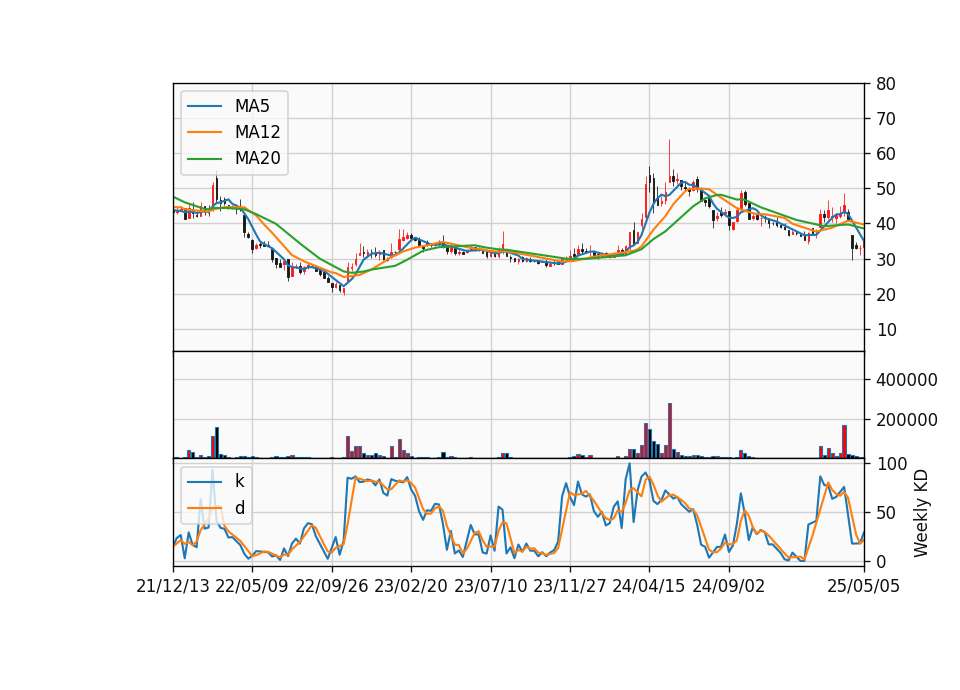960x690 pixels.
Task: Click the 20 price axis label
Action: click(x=885, y=295)
